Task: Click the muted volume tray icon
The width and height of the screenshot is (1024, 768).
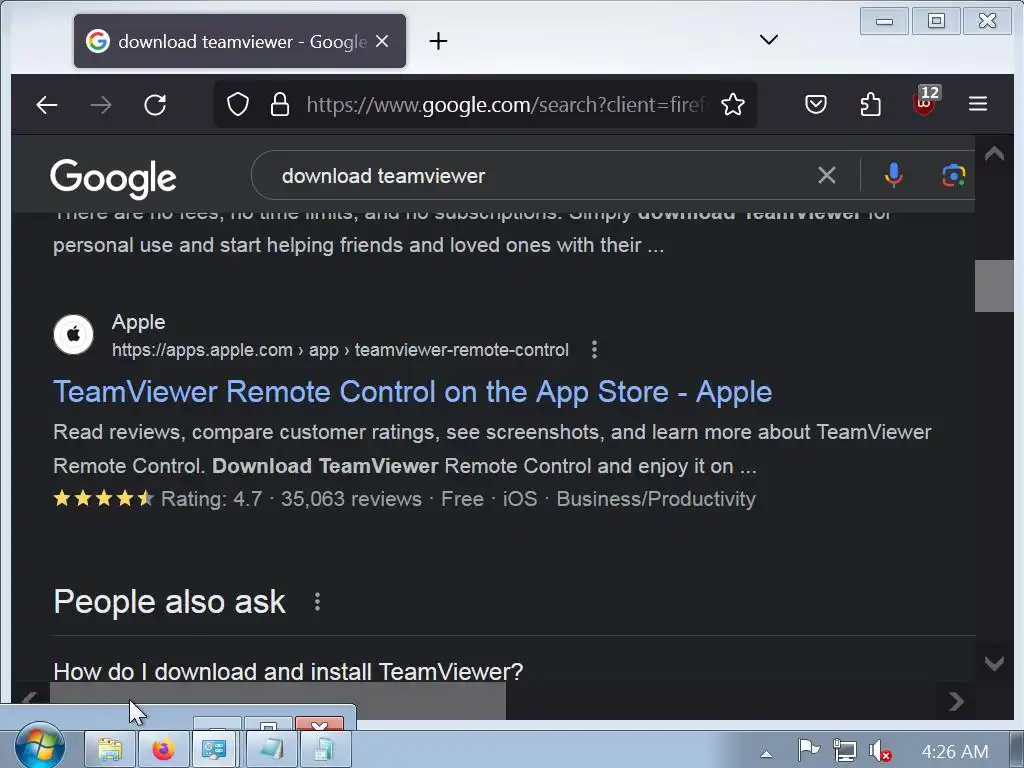Action: point(880,750)
